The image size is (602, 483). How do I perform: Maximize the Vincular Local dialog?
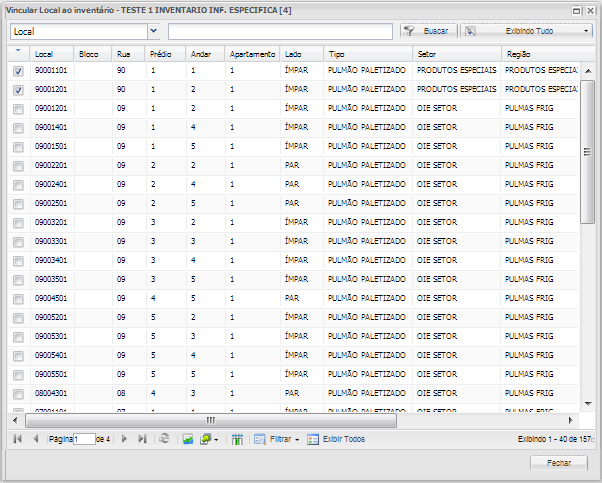[577, 11]
